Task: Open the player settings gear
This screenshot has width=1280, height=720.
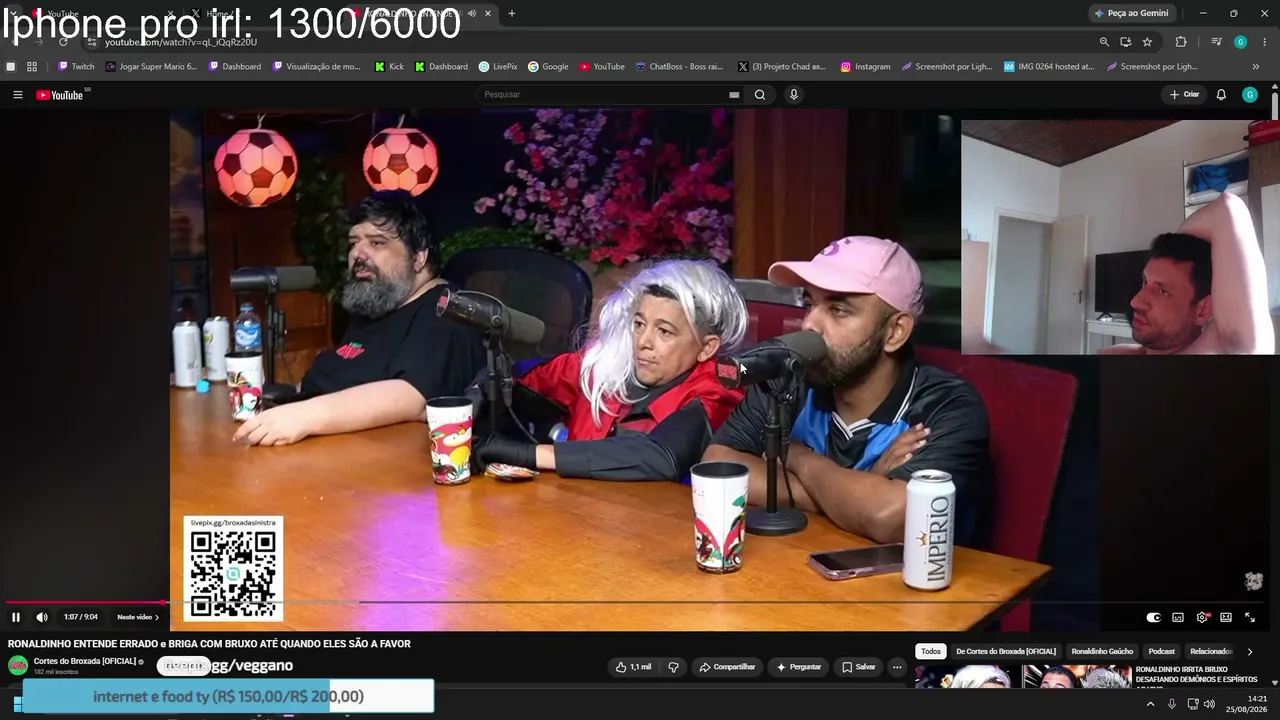Action: click(1202, 617)
